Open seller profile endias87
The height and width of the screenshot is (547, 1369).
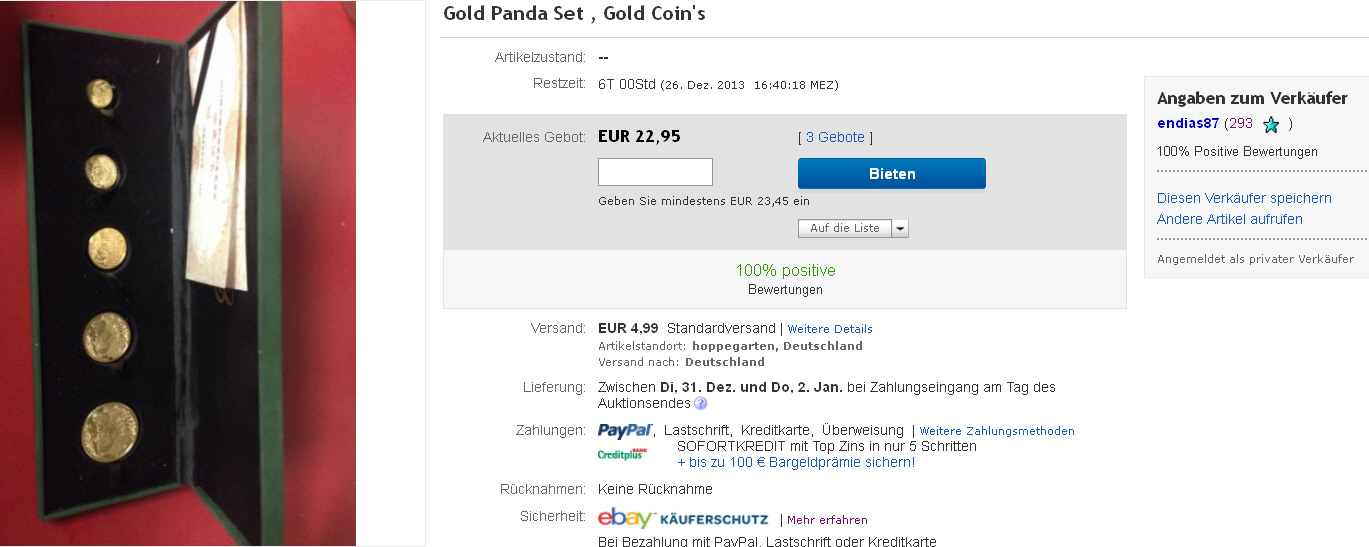1188,124
